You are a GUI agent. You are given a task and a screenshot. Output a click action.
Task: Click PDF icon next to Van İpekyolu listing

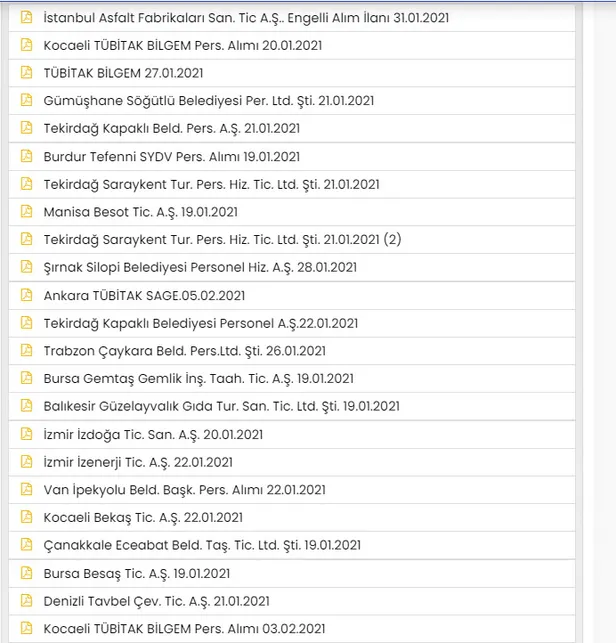pos(26,490)
